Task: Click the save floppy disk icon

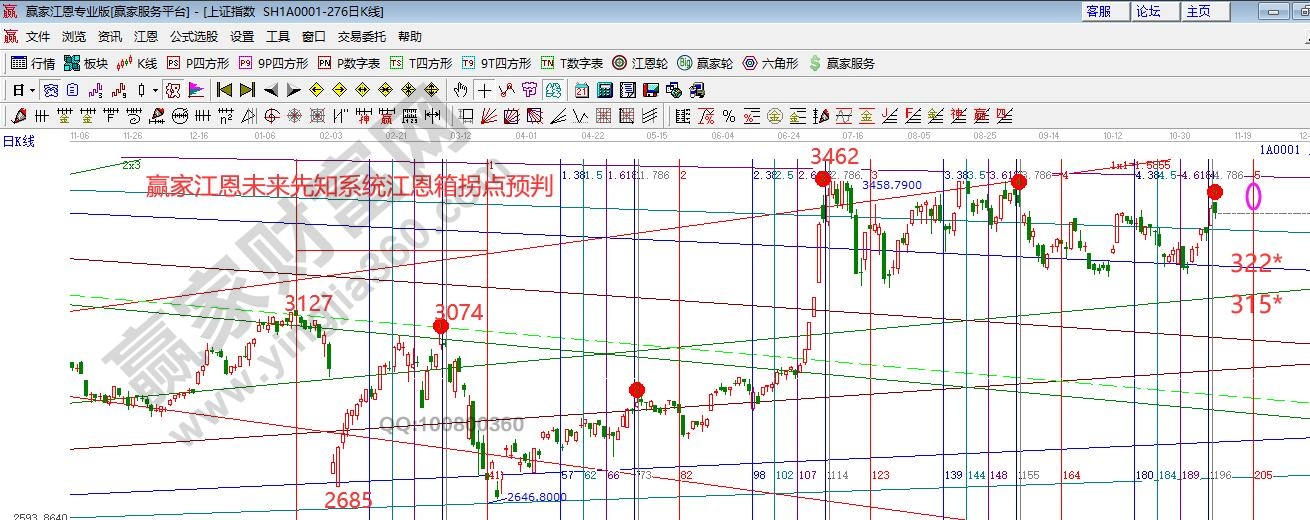Action: pos(650,90)
